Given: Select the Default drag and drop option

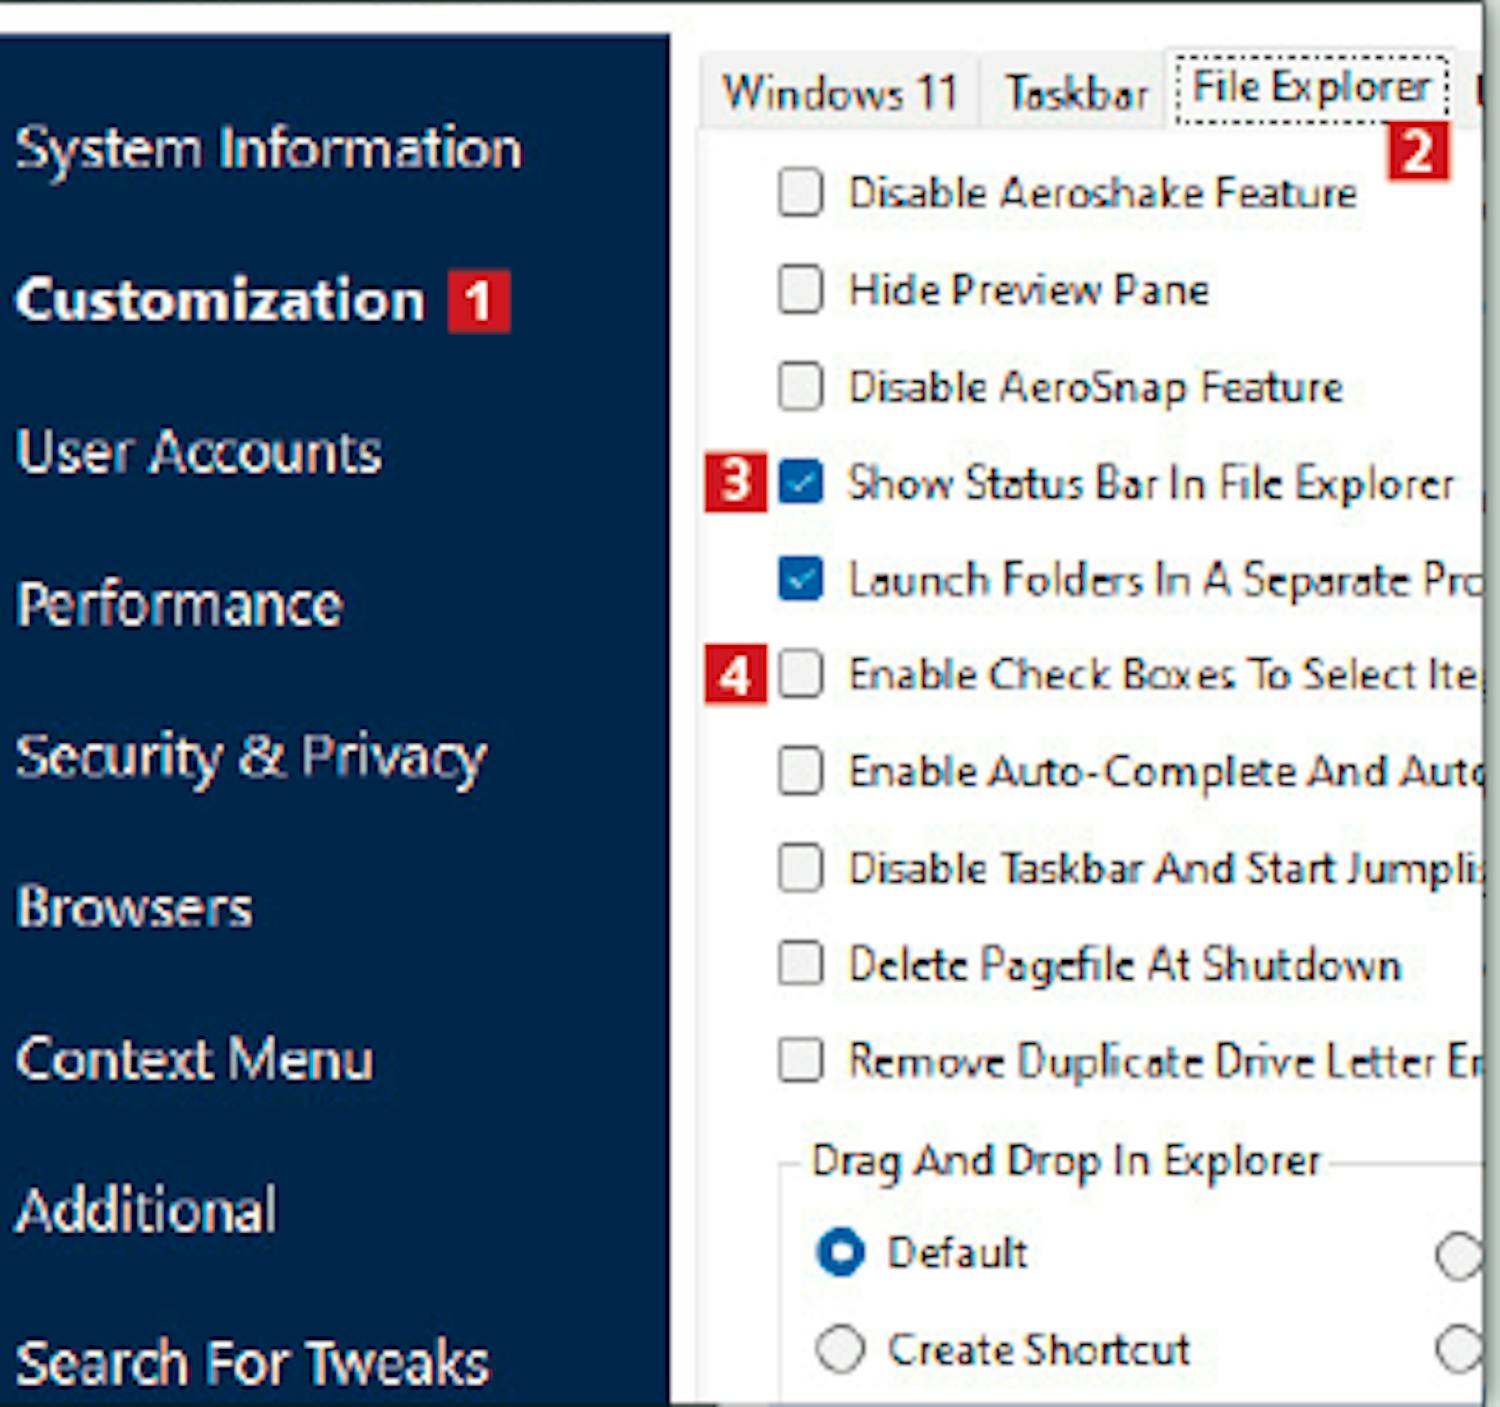Looking at the screenshot, I should (x=840, y=1253).
